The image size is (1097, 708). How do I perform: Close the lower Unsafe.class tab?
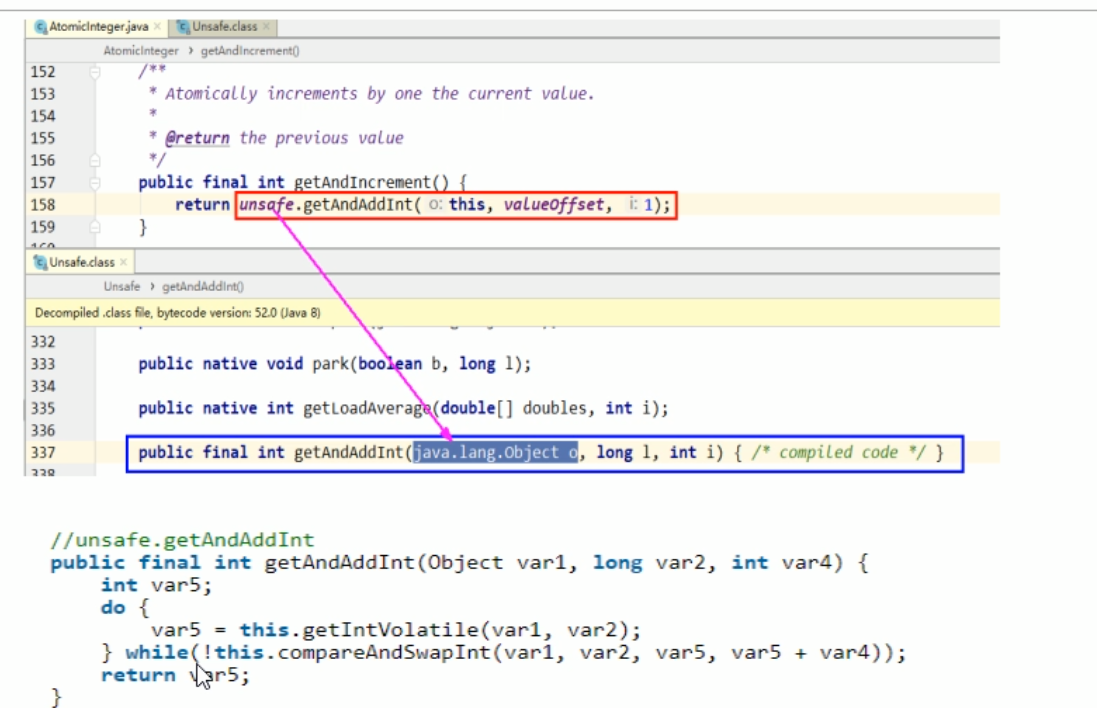pyautogui.click(x=123, y=262)
